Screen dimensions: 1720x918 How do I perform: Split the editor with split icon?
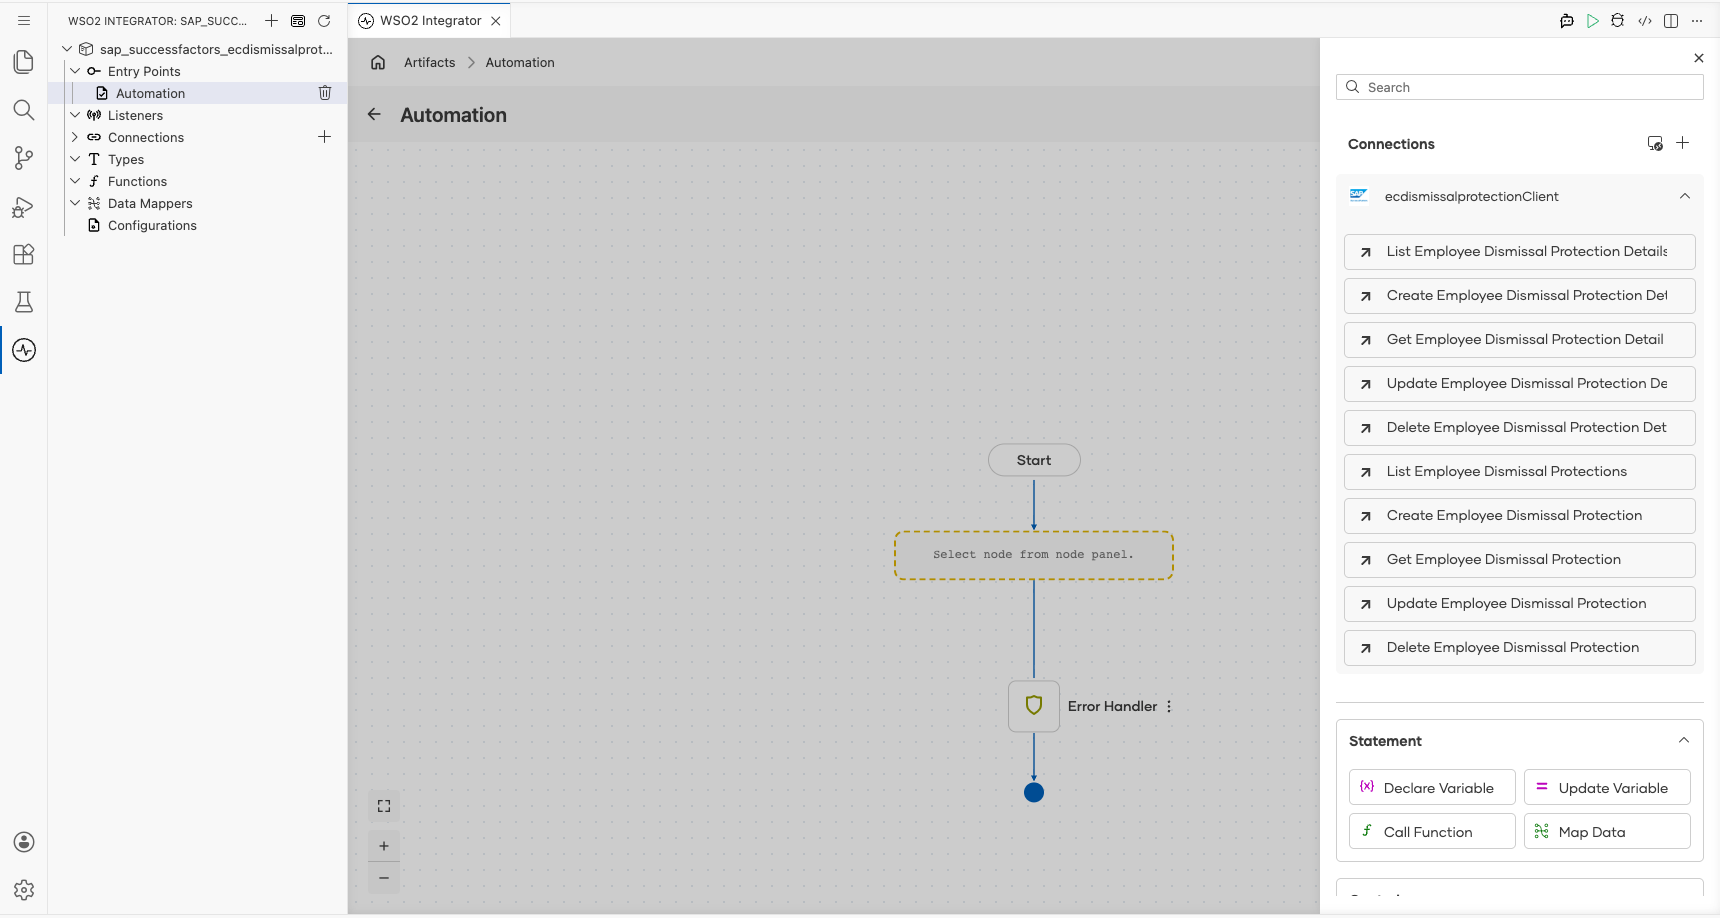pyautogui.click(x=1671, y=20)
